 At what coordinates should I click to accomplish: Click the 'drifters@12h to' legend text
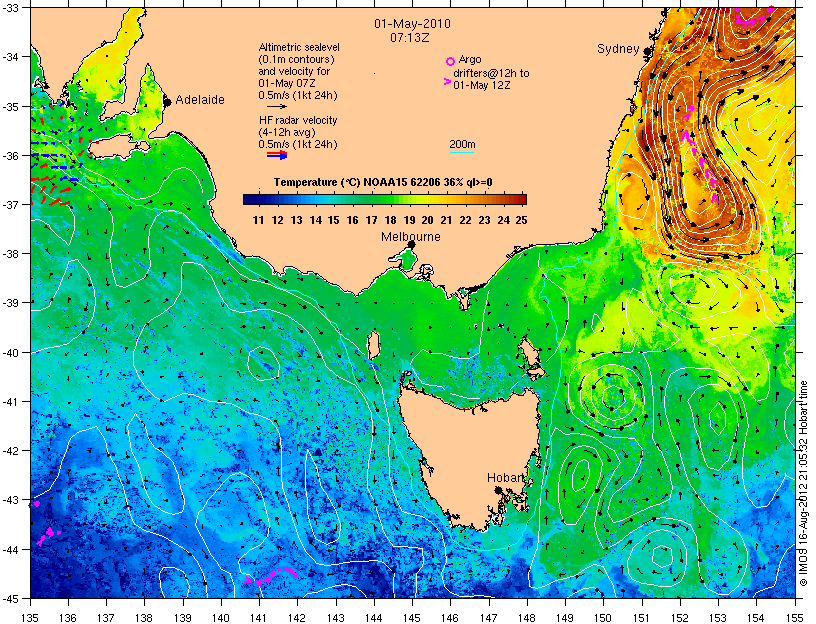pyautogui.click(x=491, y=73)
